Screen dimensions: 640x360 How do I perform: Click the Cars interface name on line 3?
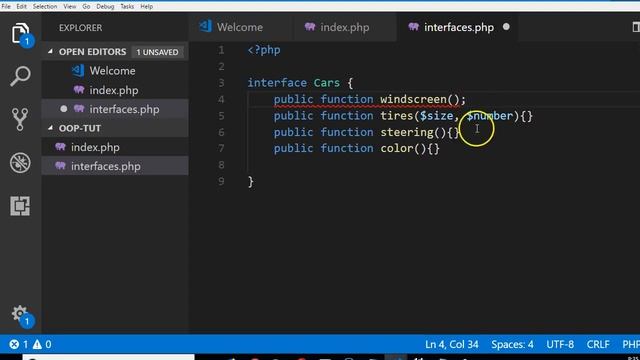tap(327, 83)
